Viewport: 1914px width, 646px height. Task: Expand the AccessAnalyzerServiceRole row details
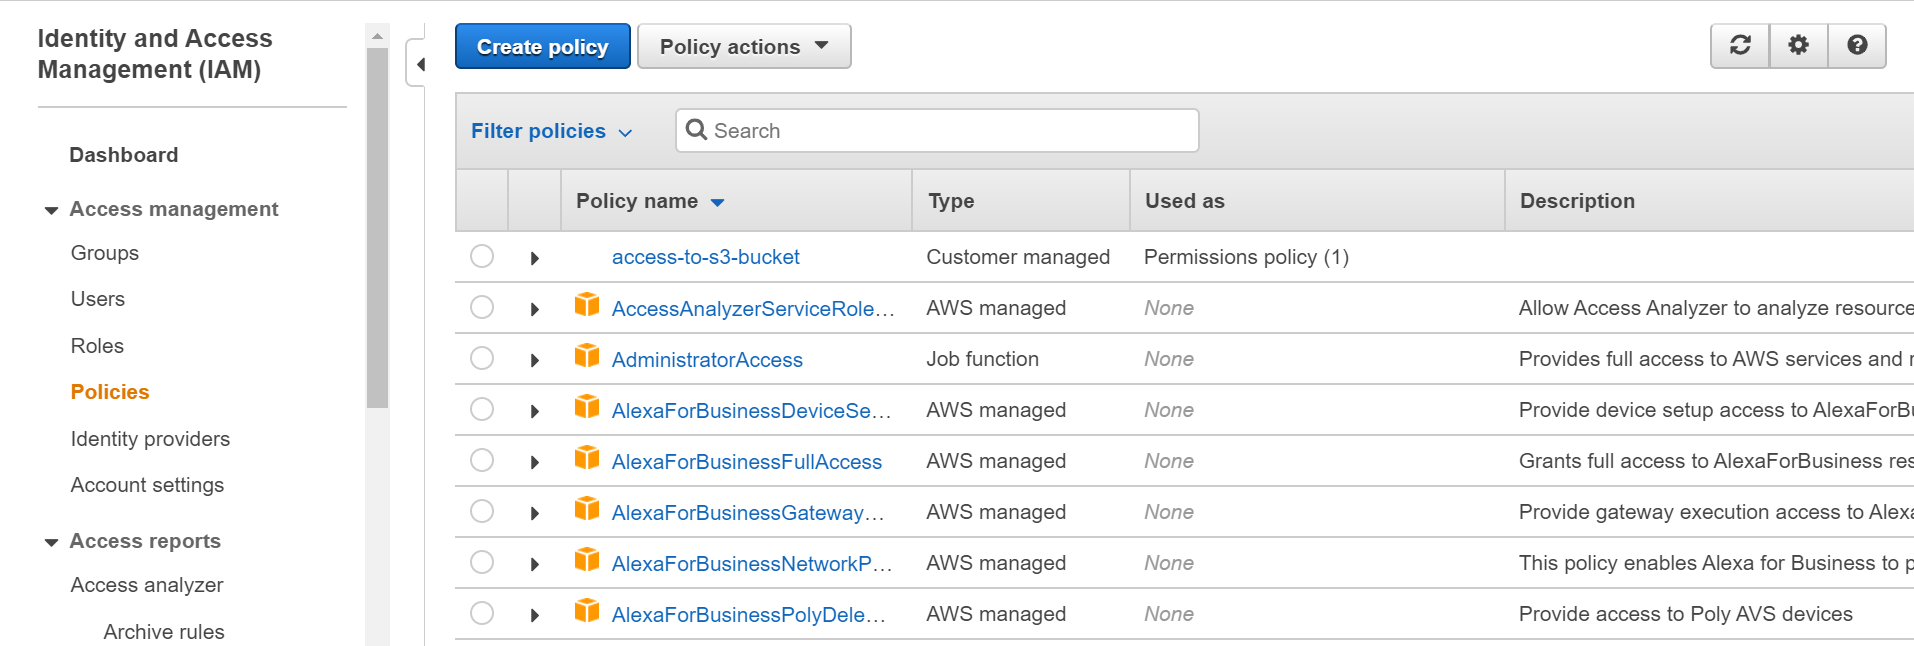pyautogui.click(x=535, y=309)
